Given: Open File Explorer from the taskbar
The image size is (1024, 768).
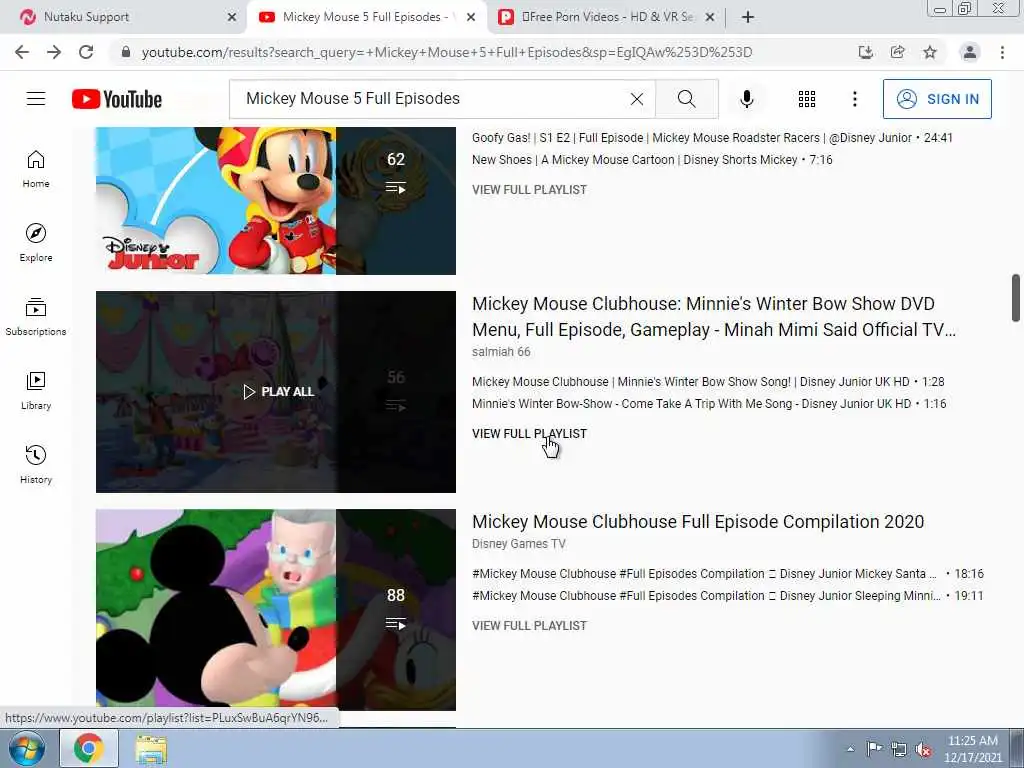Looking at the screenshot, I should pyautogui.click(x=151, y=749).
